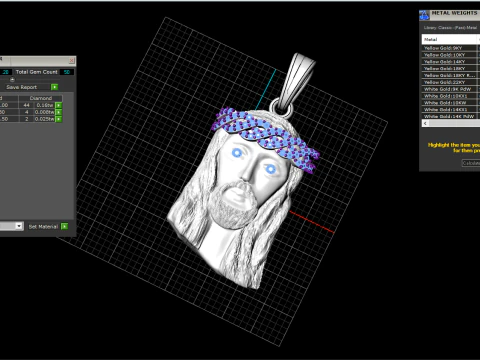The width and height of the screenshot is (480, 360).
Task: Click green arrow next to Set Material
Action: (x=65, y=226)
